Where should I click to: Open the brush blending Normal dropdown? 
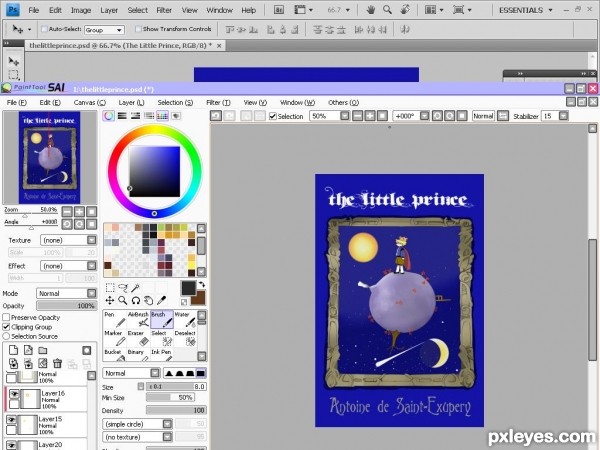pos(131,373)
